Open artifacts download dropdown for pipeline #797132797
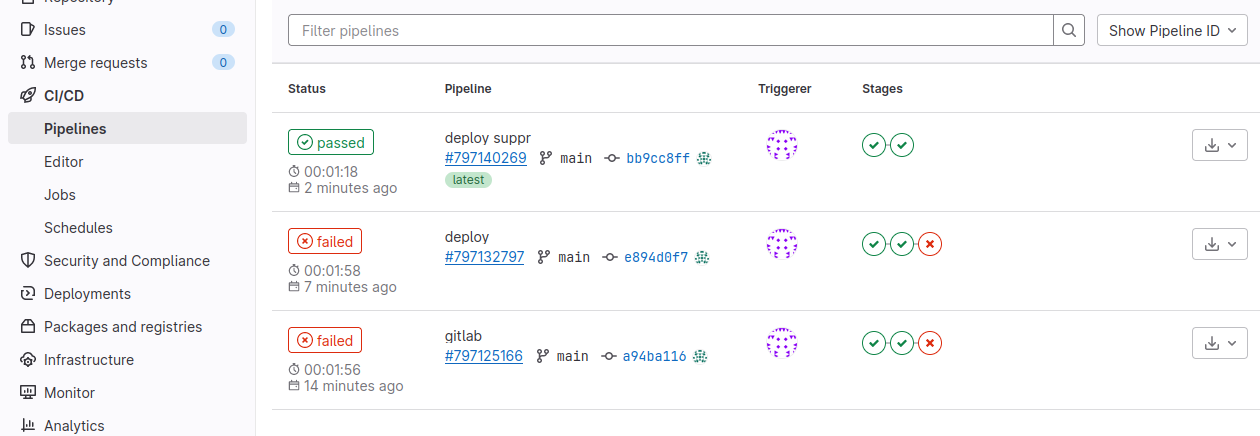1260x436 pixels. [x=1220, y=244]
